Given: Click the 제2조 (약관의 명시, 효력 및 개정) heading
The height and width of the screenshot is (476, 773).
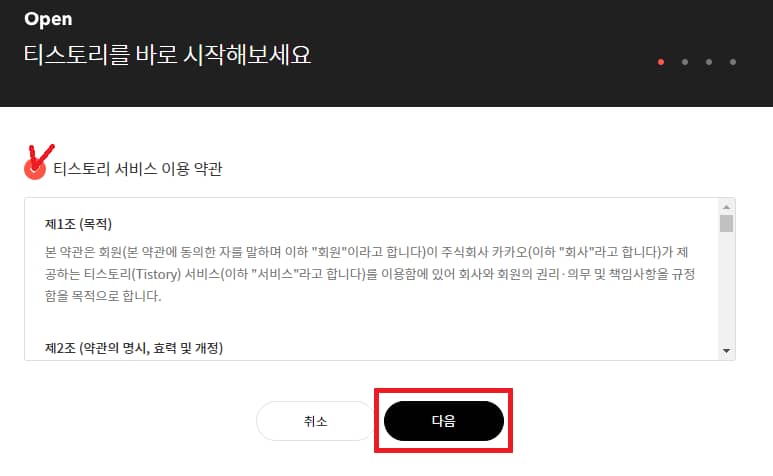Looking at the screenshot, I should (134, 348).
